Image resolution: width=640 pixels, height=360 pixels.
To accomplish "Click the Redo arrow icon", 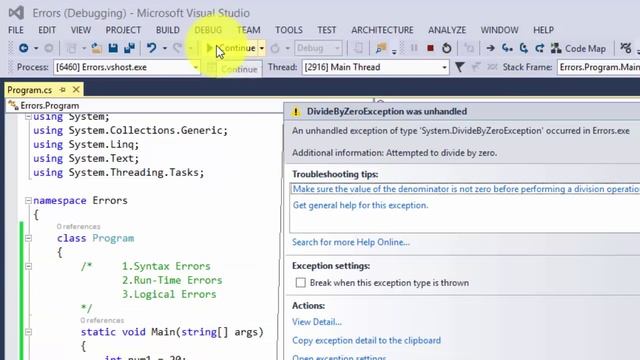I will pos(177,48).
